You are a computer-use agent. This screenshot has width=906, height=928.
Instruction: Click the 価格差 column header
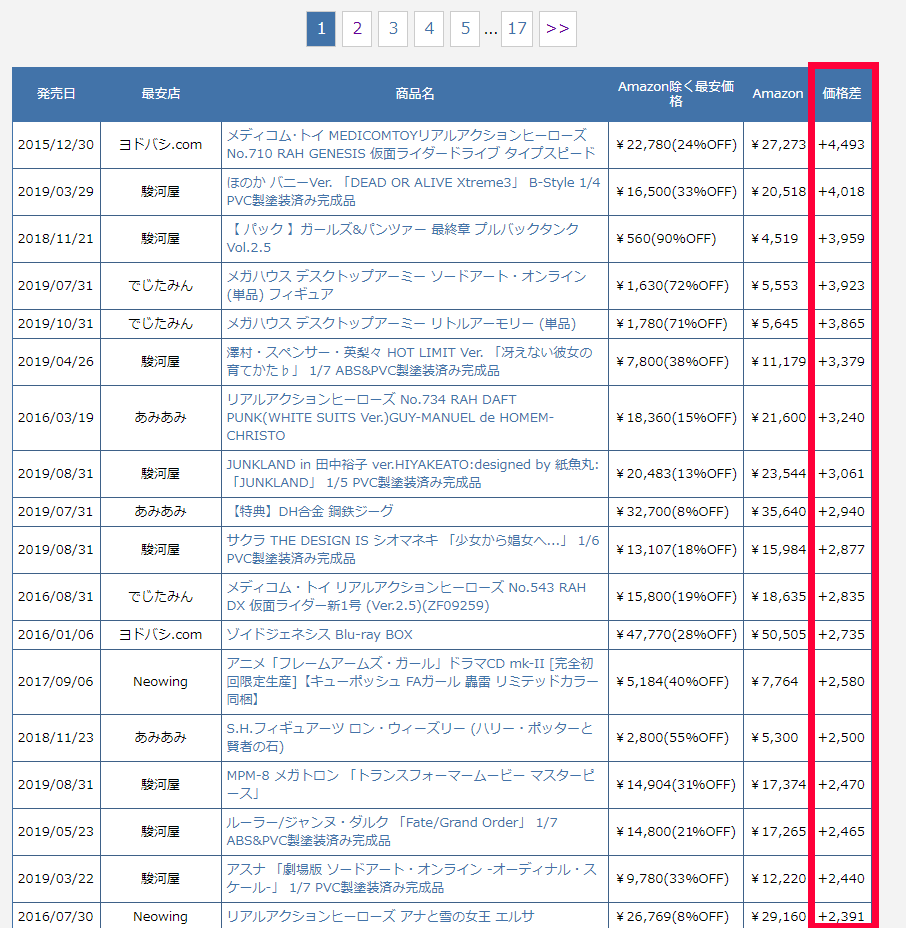841,93
